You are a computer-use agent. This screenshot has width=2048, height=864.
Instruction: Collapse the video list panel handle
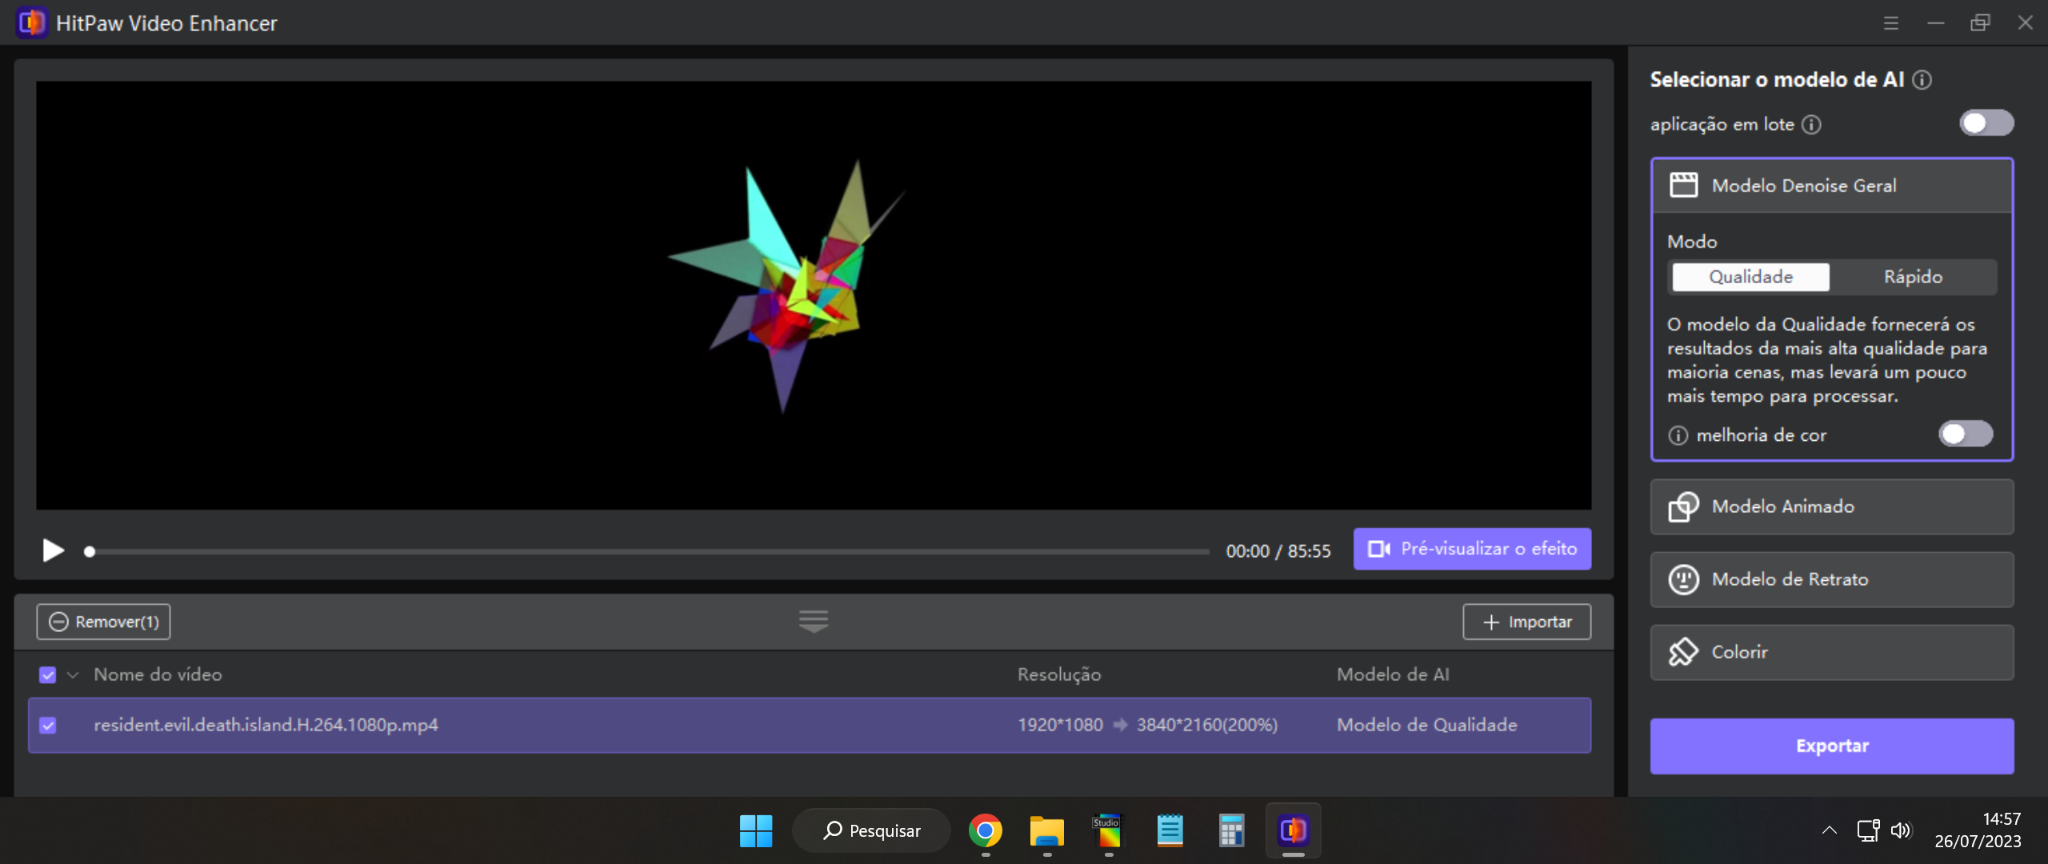click(x=814, y=621)
